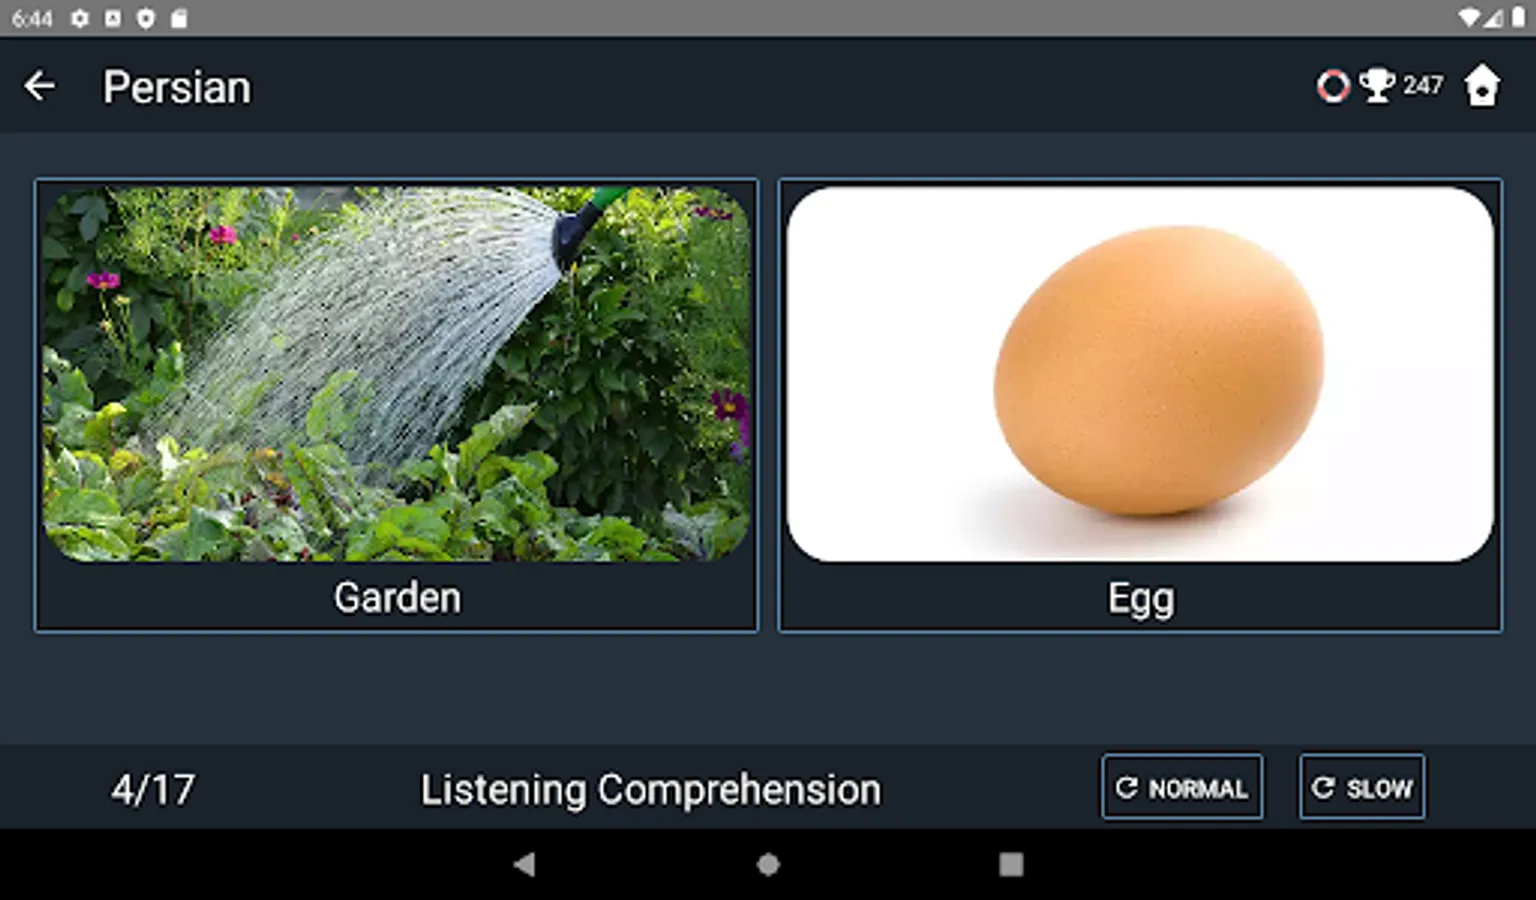Tap the Persian title in header
The width and height of the screenshot is (1536, 900).
click(177, 87)
